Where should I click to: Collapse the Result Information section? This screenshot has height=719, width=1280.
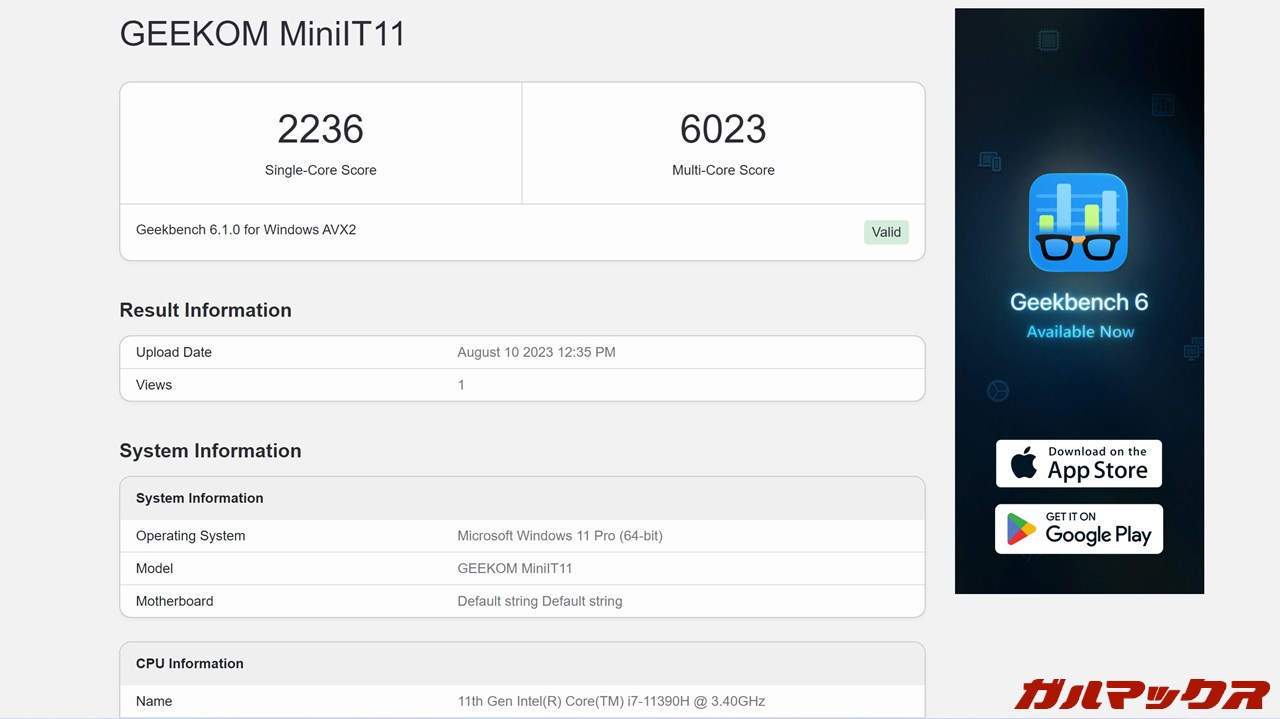click(x=205, y=310)
